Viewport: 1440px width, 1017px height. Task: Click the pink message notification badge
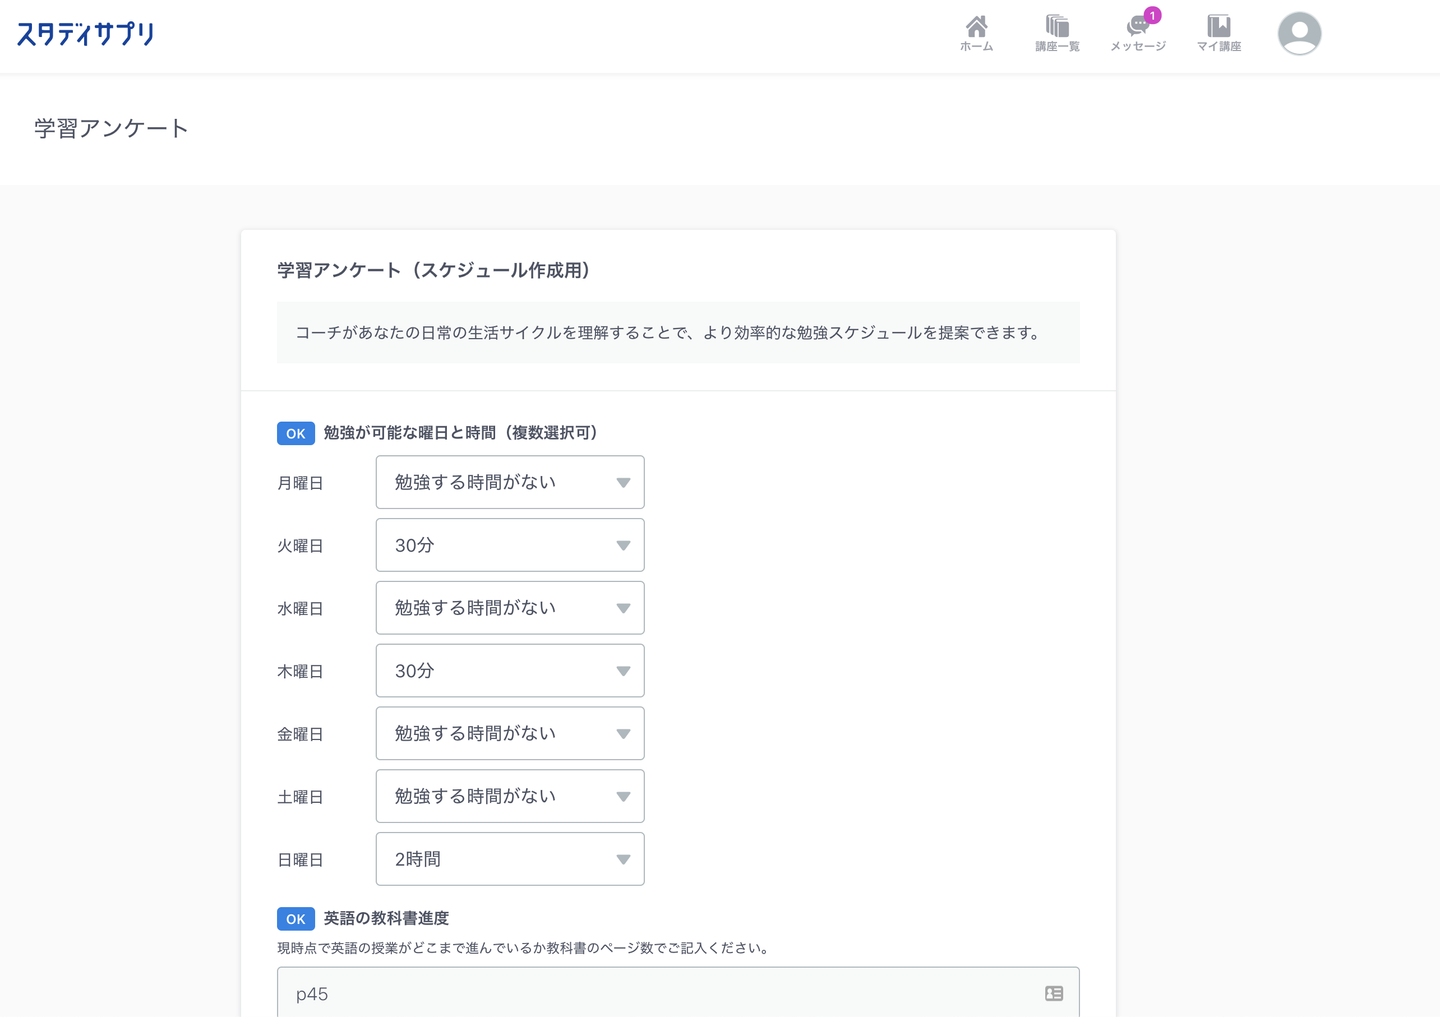point(1153,15)
